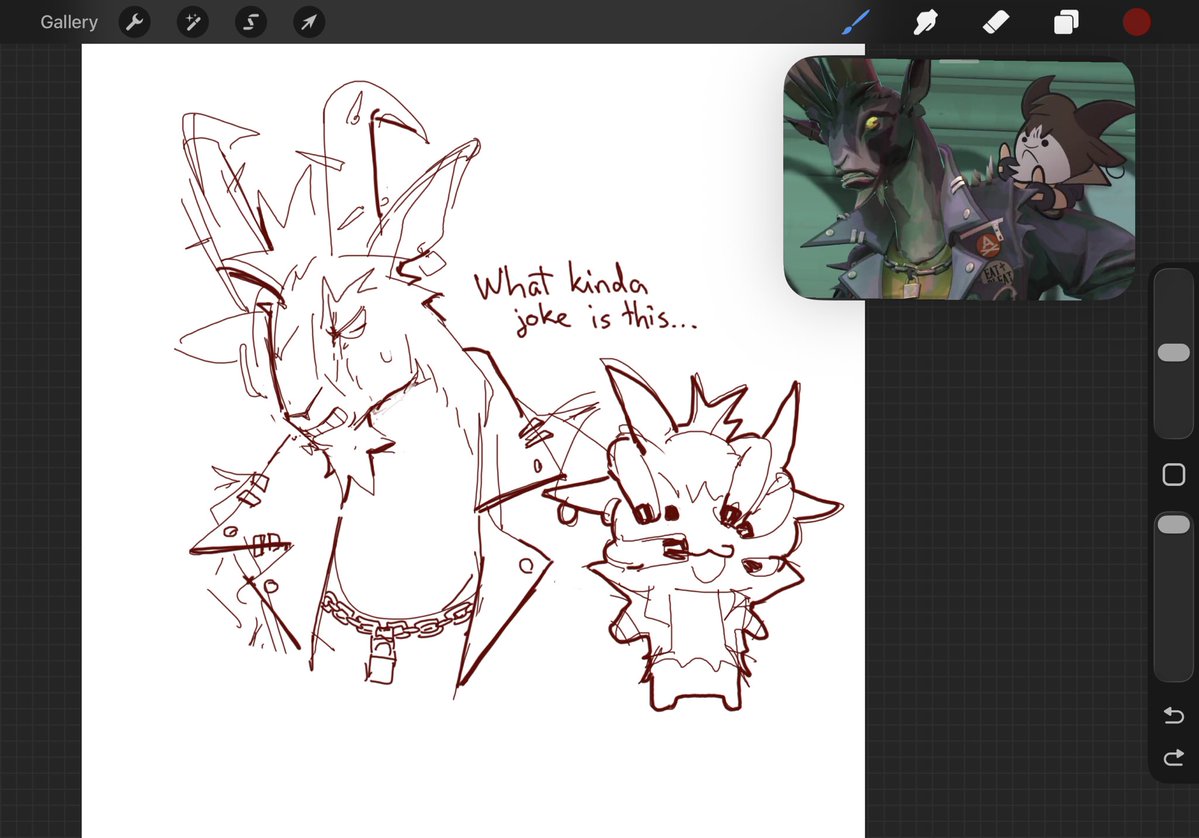Viewport: 1199px width, 838px height.
Task: Tap the floating reference image window
Action: (960, 177)
